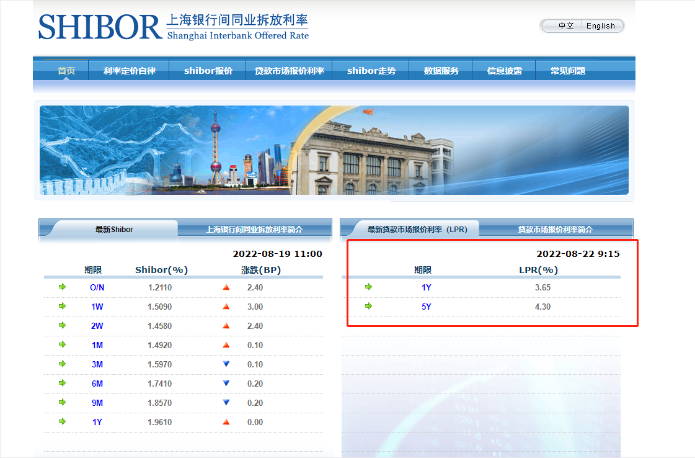This screenshot has height=458, width=695.
Task: Select the 最新Shibor tab
Action: [x=114, y=229]
